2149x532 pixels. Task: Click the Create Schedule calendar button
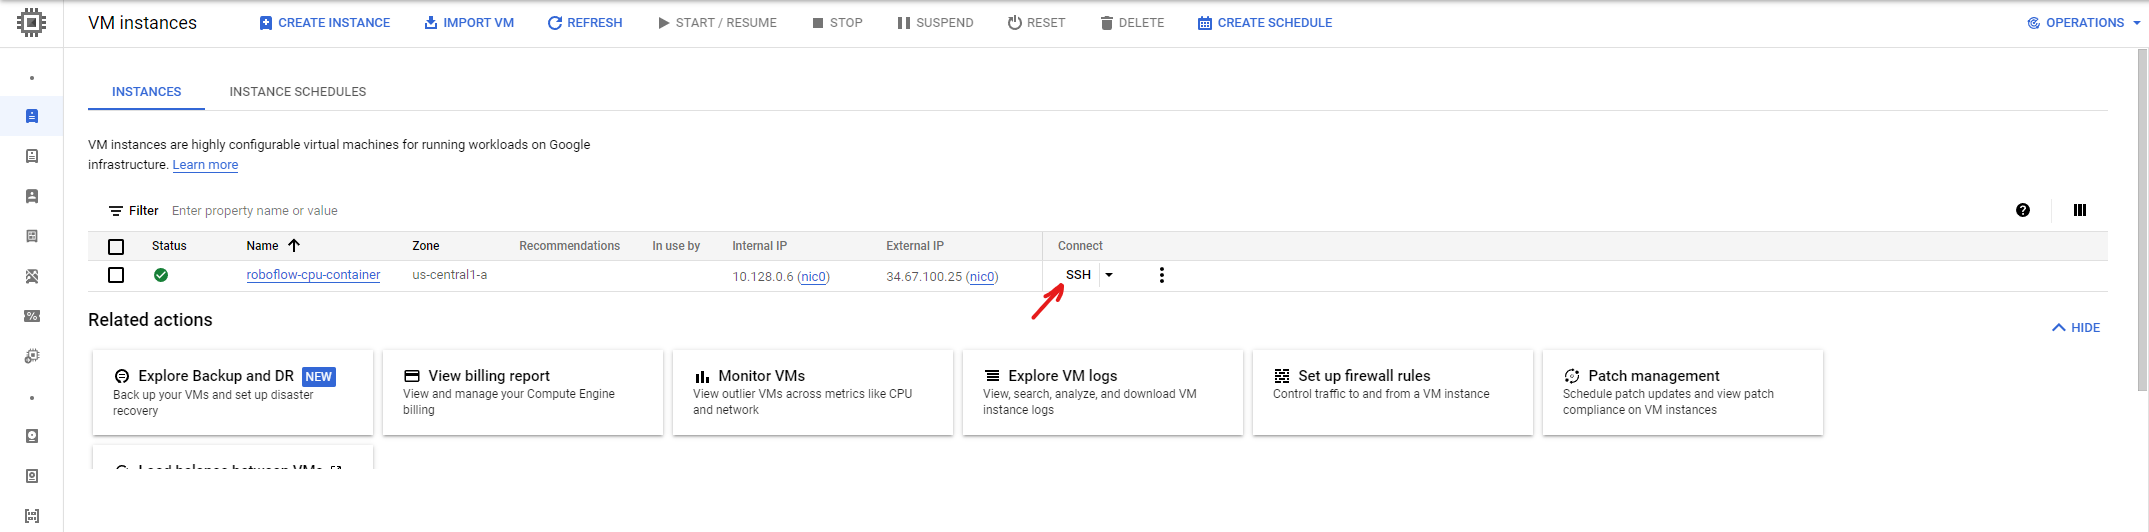[x=1264, y=22]
